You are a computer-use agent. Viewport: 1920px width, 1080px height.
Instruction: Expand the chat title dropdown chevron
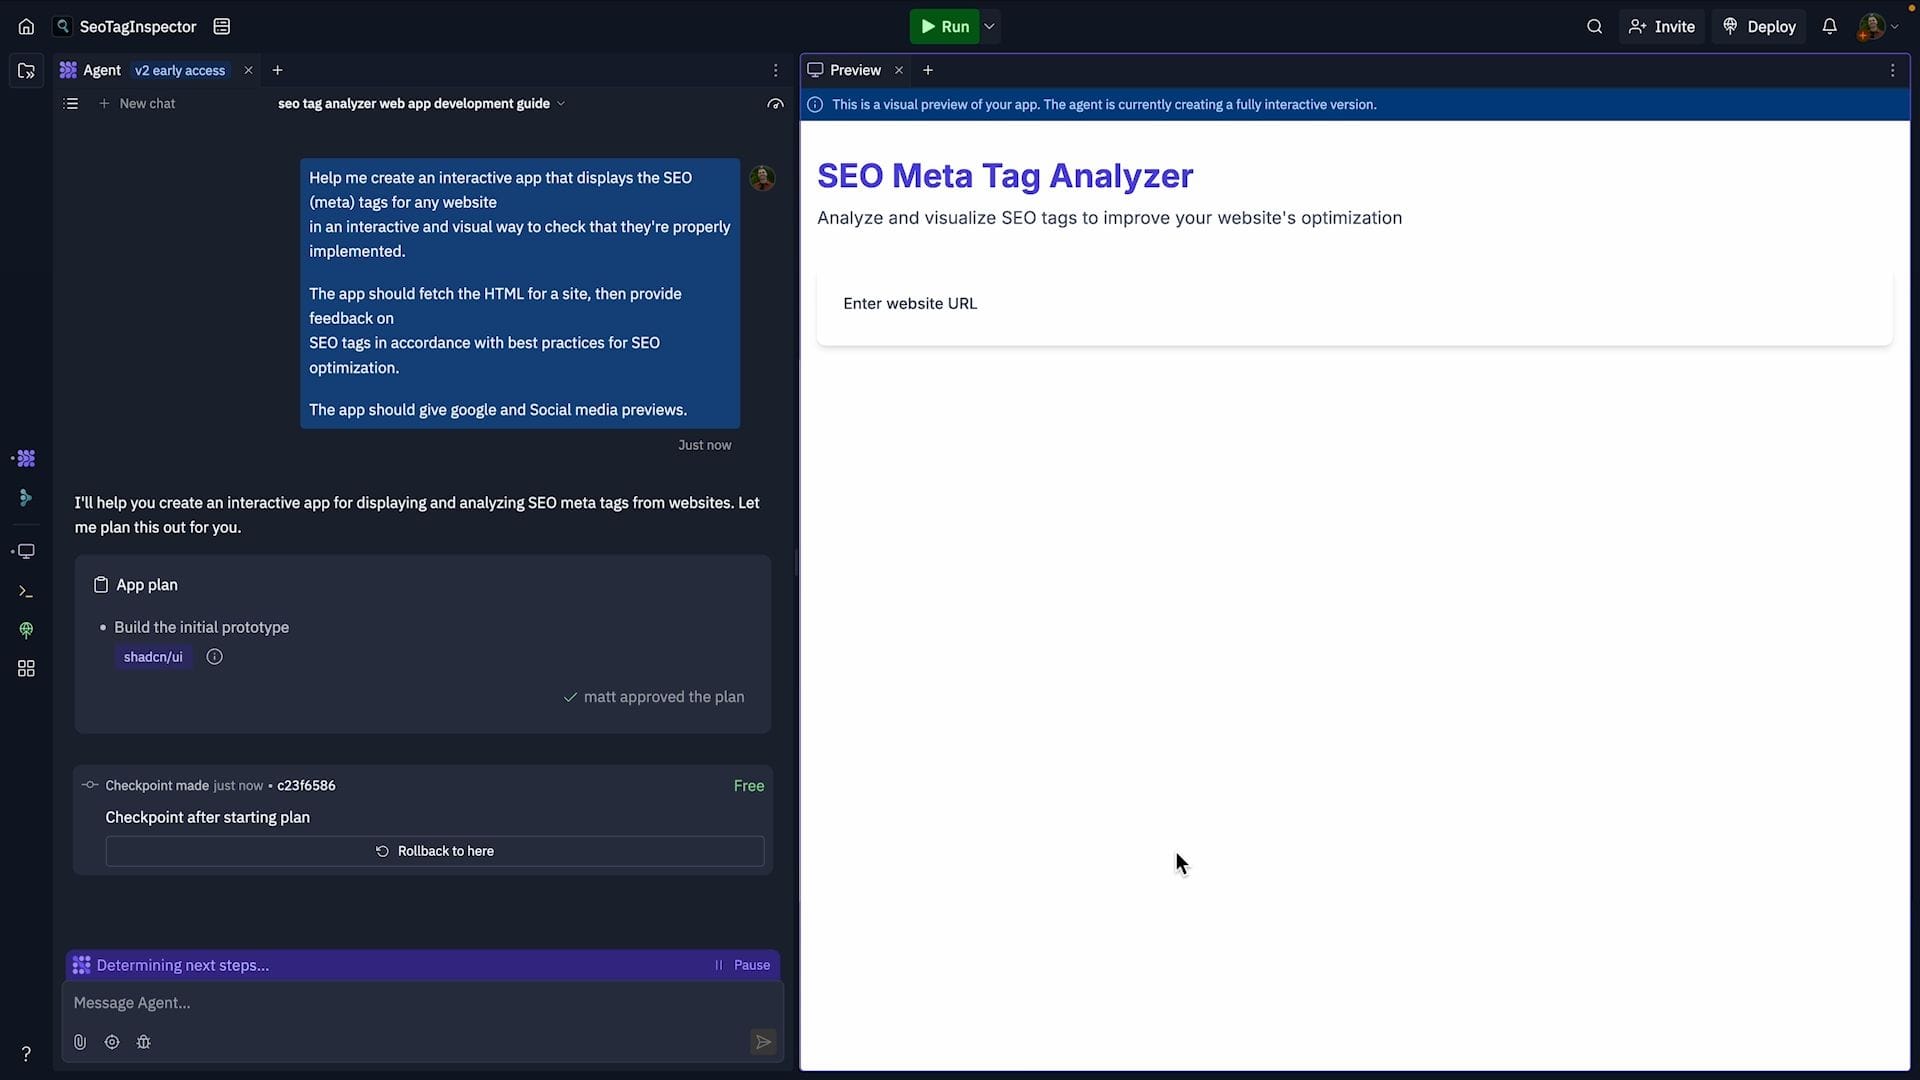[561, 104]
